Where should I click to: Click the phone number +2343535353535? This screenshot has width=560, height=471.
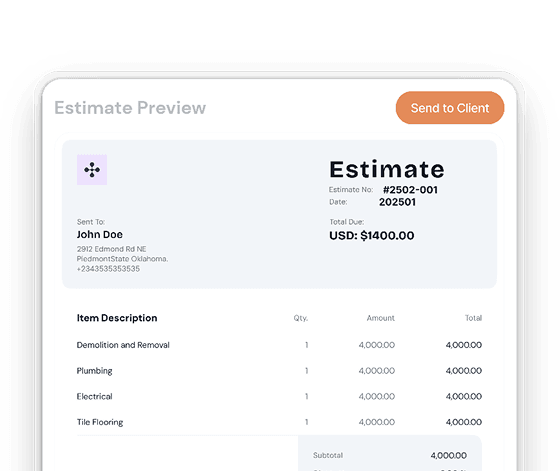pos(108,269)
